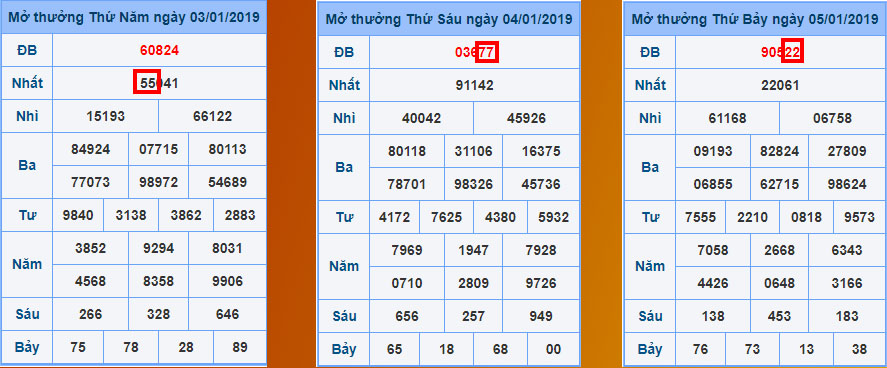Image resolution: width=887 pixels, height=368 pixels.
Task: Select fifth prize number 9906
Action: (227, 281)
